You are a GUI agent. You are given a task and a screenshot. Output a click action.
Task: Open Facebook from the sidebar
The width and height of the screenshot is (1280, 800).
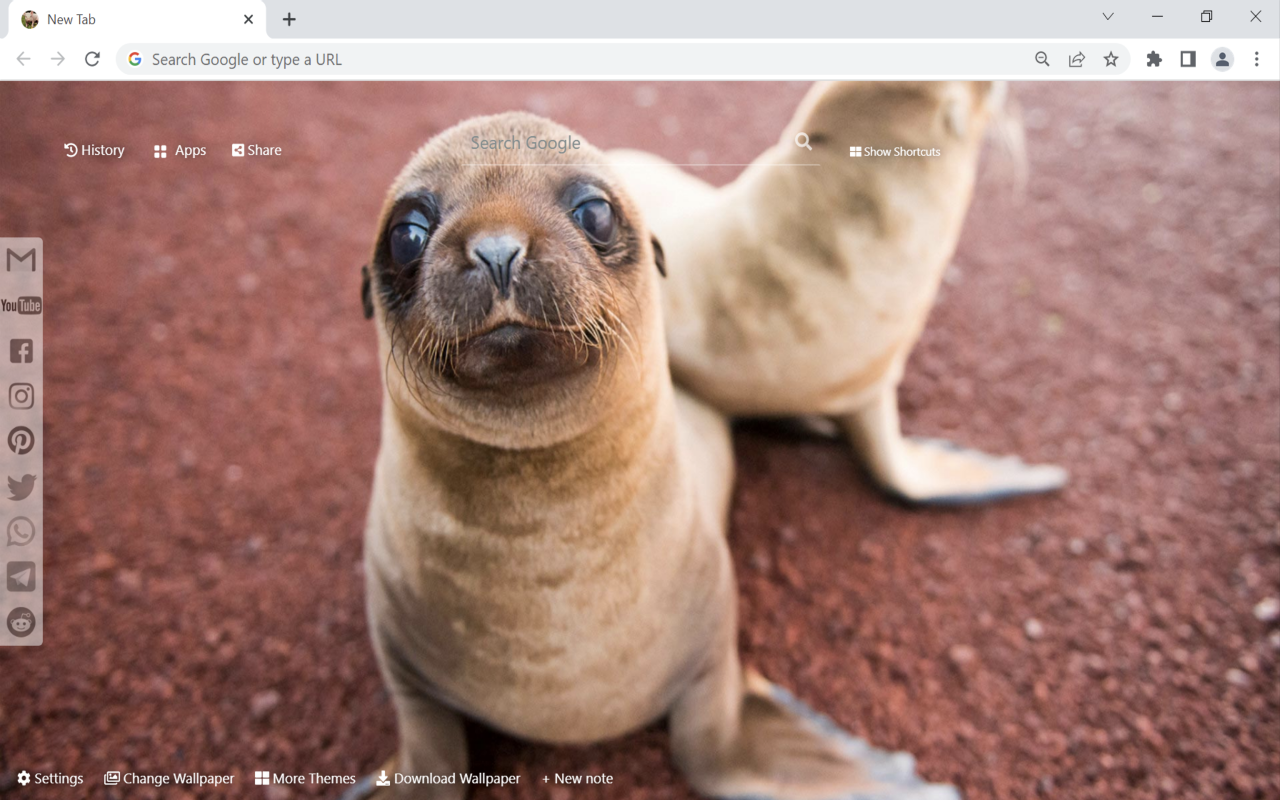[21, 350]
